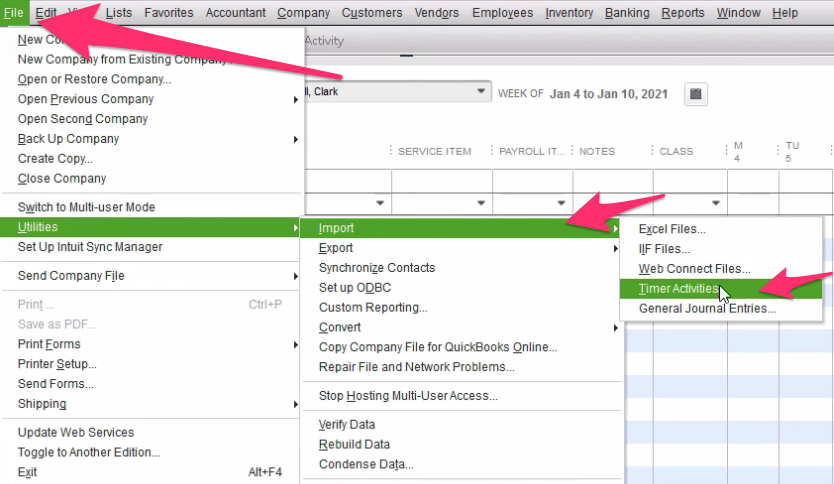Open the Company menu

pyautogui.click(x=303, y=13)
